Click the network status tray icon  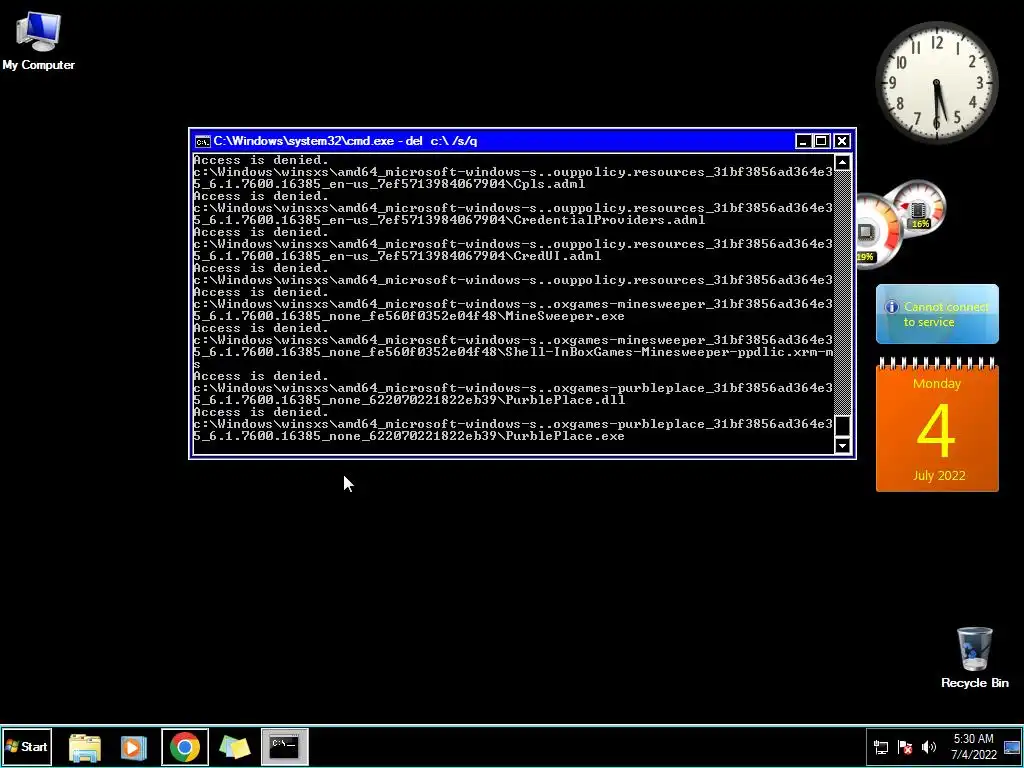tap(881, 747)
